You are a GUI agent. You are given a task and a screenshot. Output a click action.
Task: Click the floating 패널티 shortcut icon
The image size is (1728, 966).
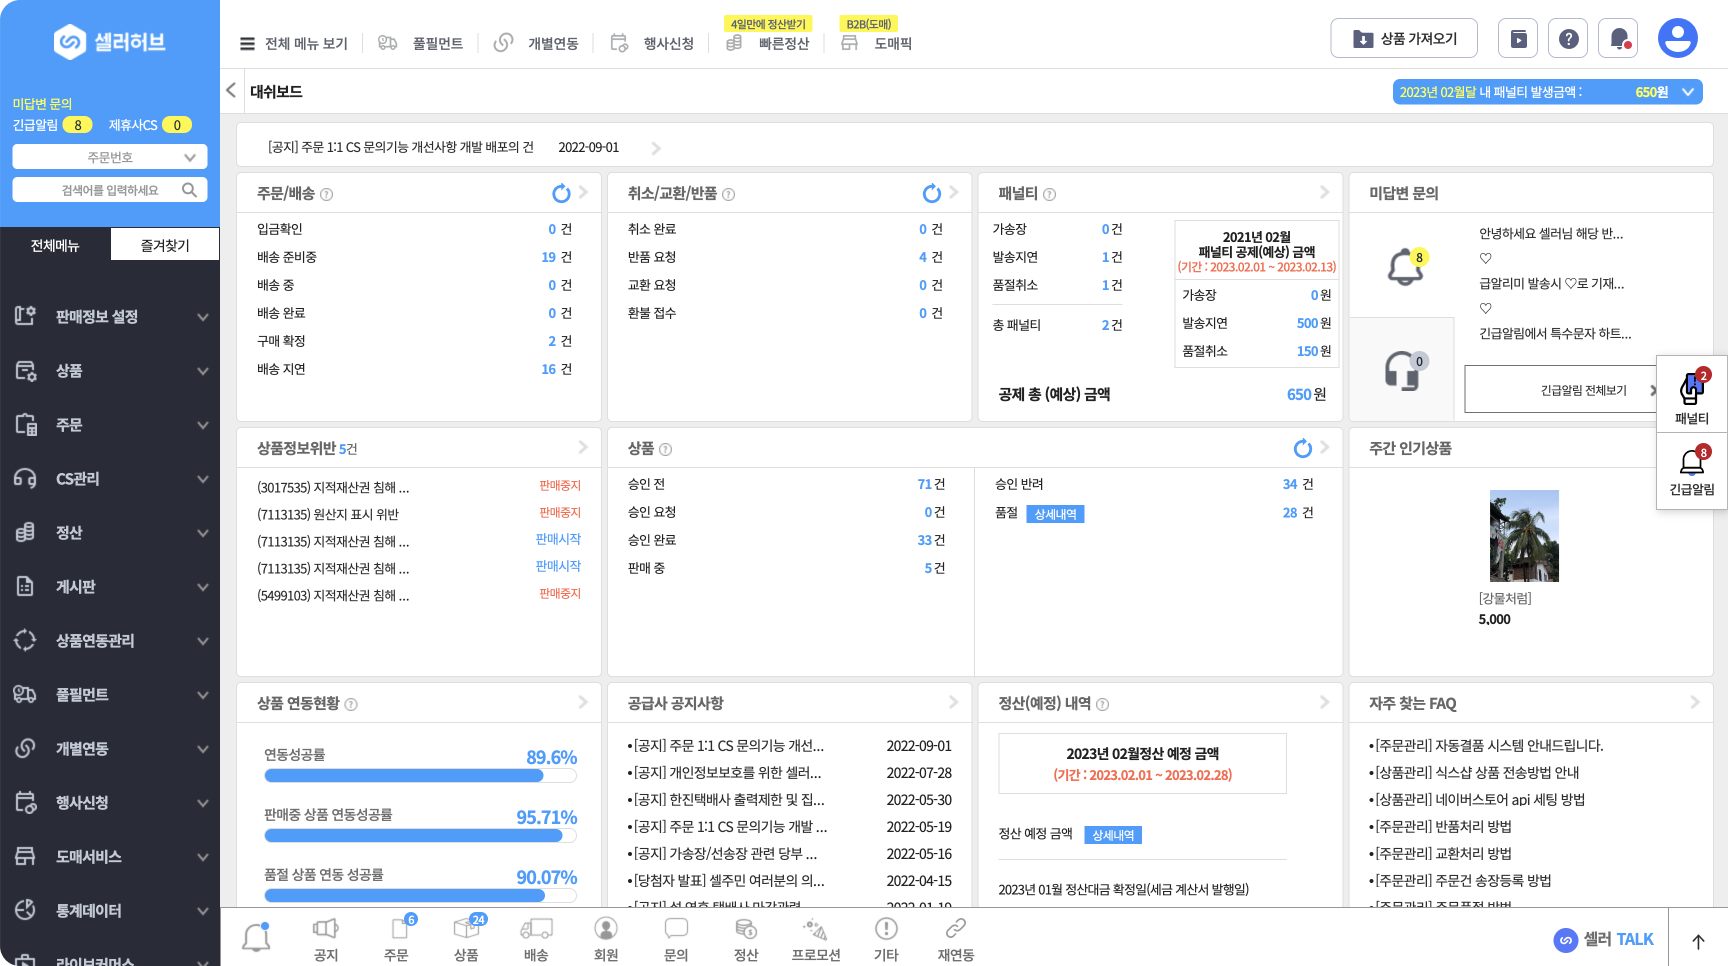(1691, 391)
